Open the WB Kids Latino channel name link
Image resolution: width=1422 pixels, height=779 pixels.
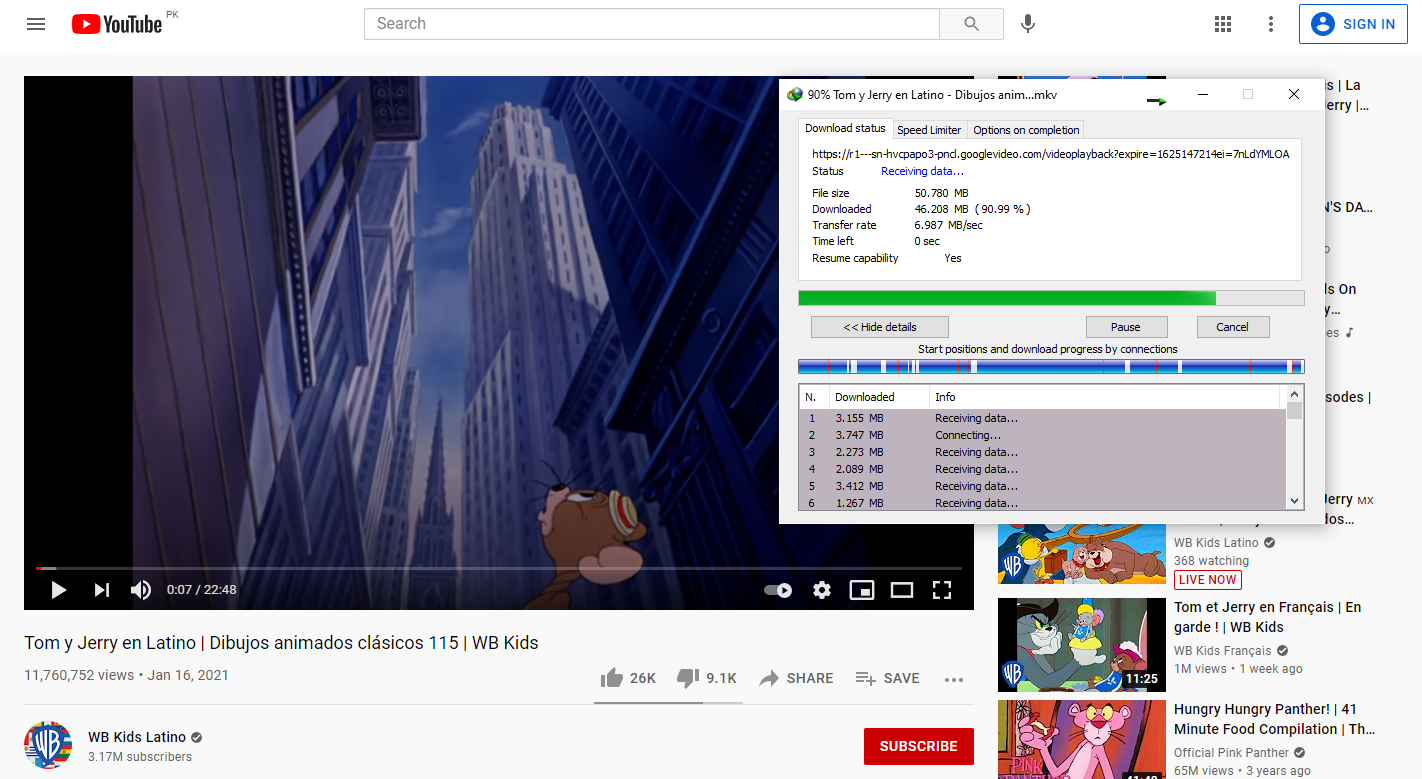137,737
